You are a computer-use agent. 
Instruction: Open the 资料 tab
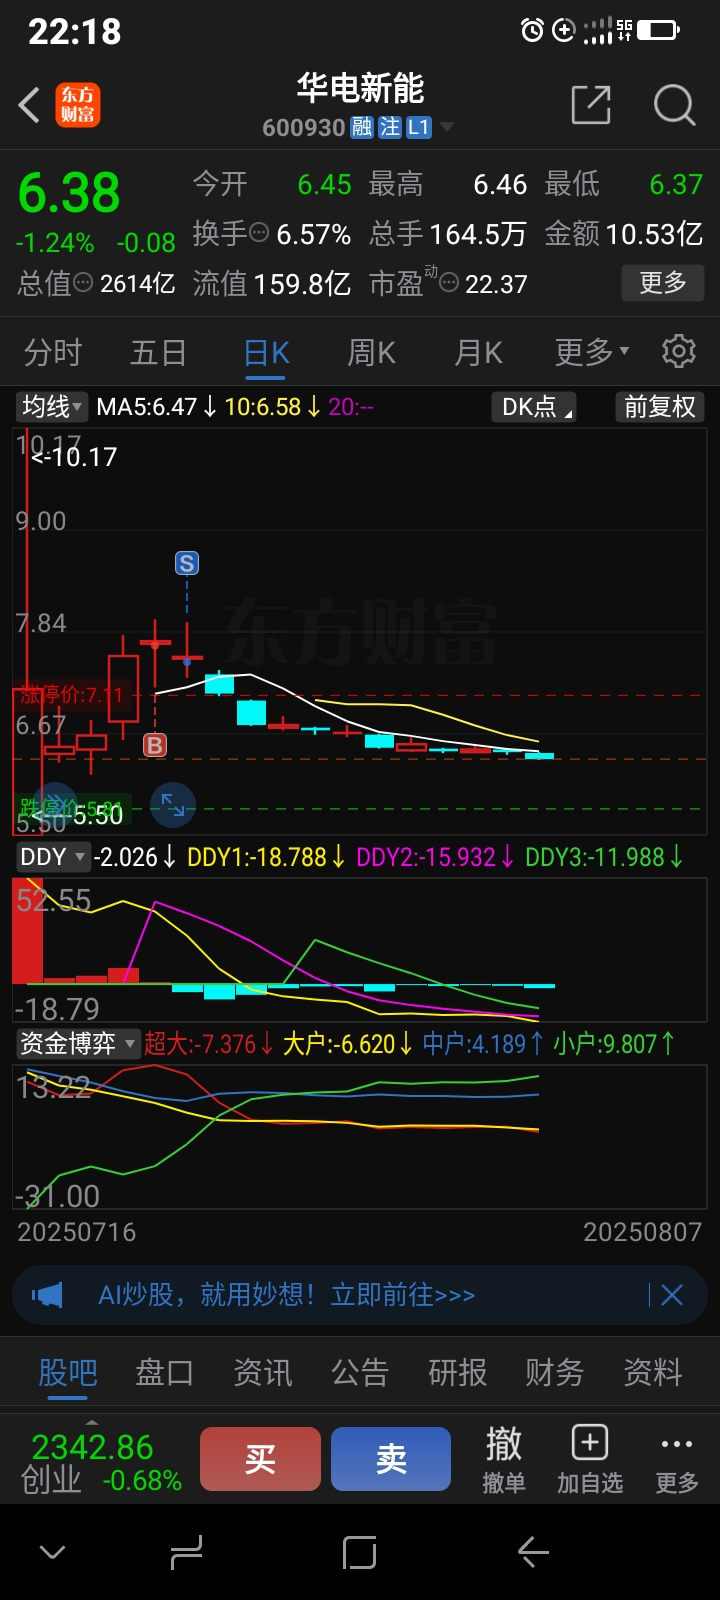tap(653, 1373)
